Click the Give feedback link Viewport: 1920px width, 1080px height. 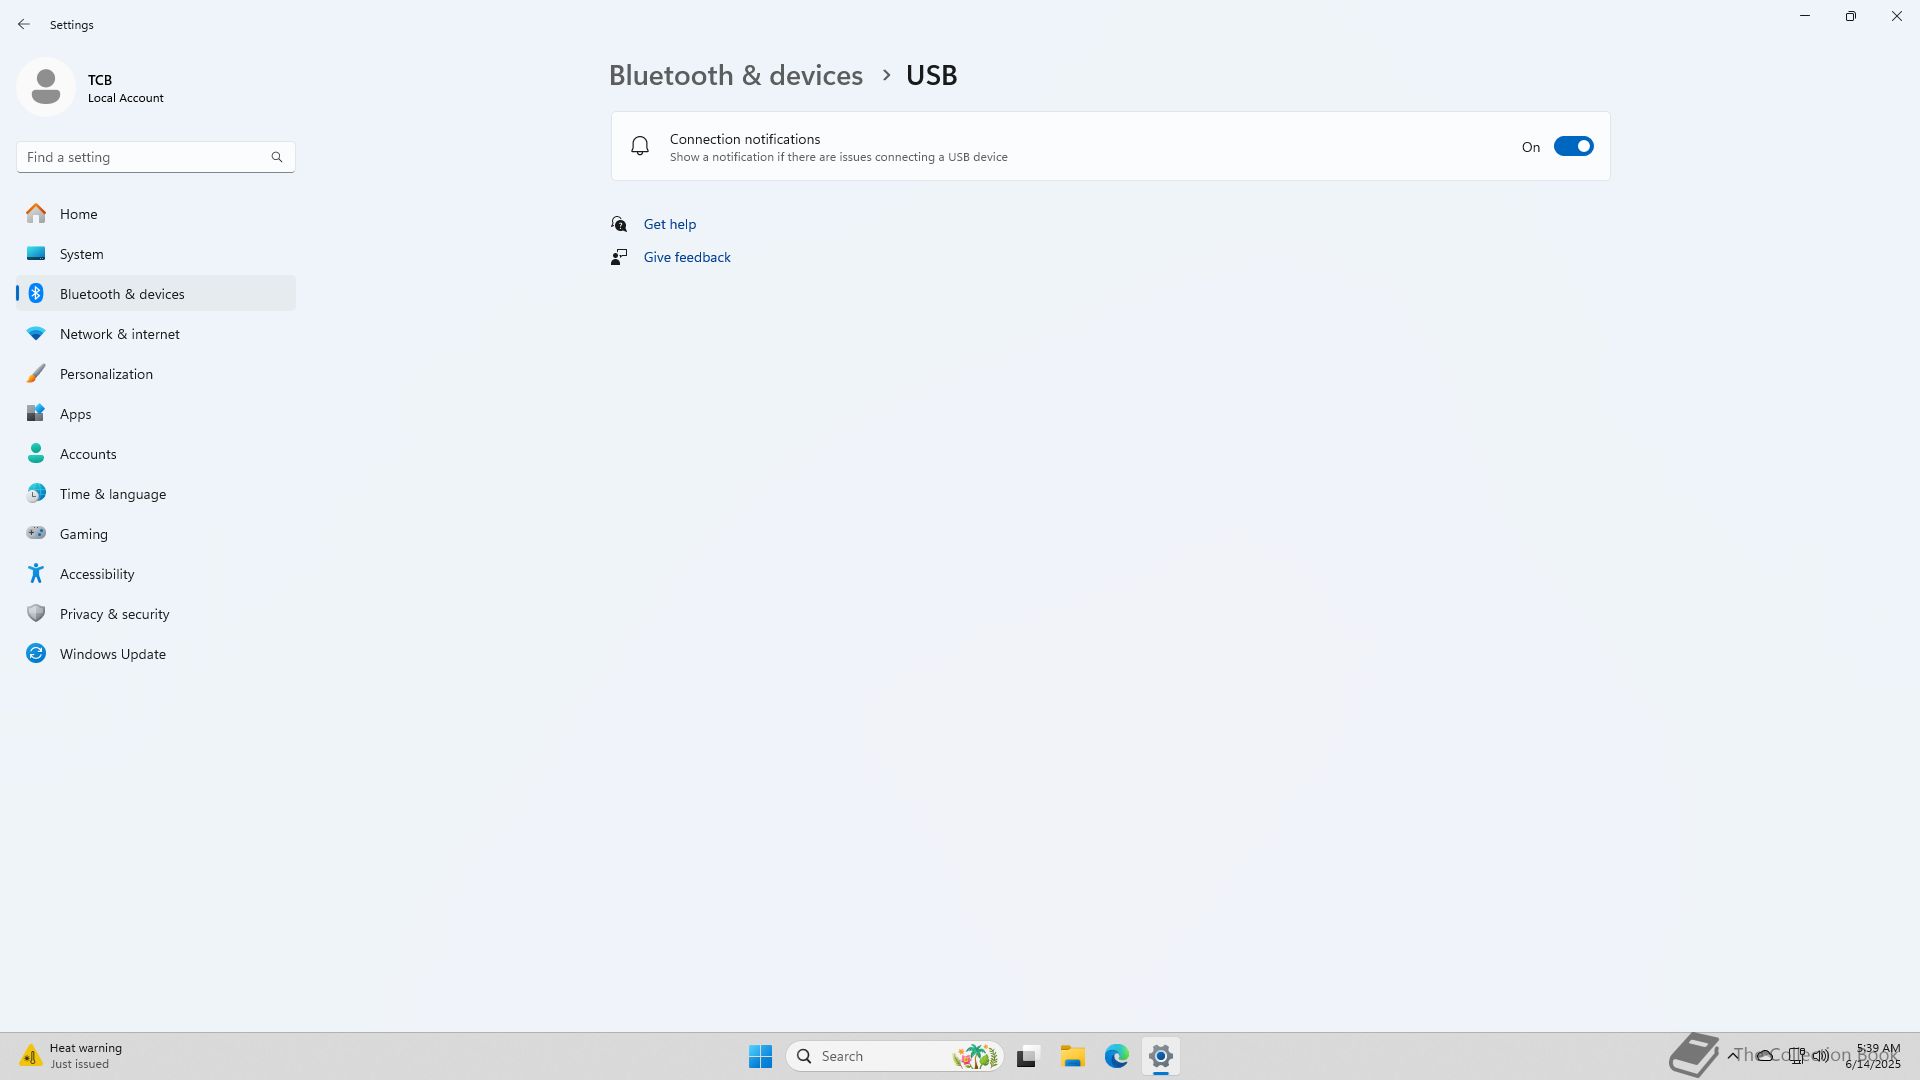(x=686, y=257)
